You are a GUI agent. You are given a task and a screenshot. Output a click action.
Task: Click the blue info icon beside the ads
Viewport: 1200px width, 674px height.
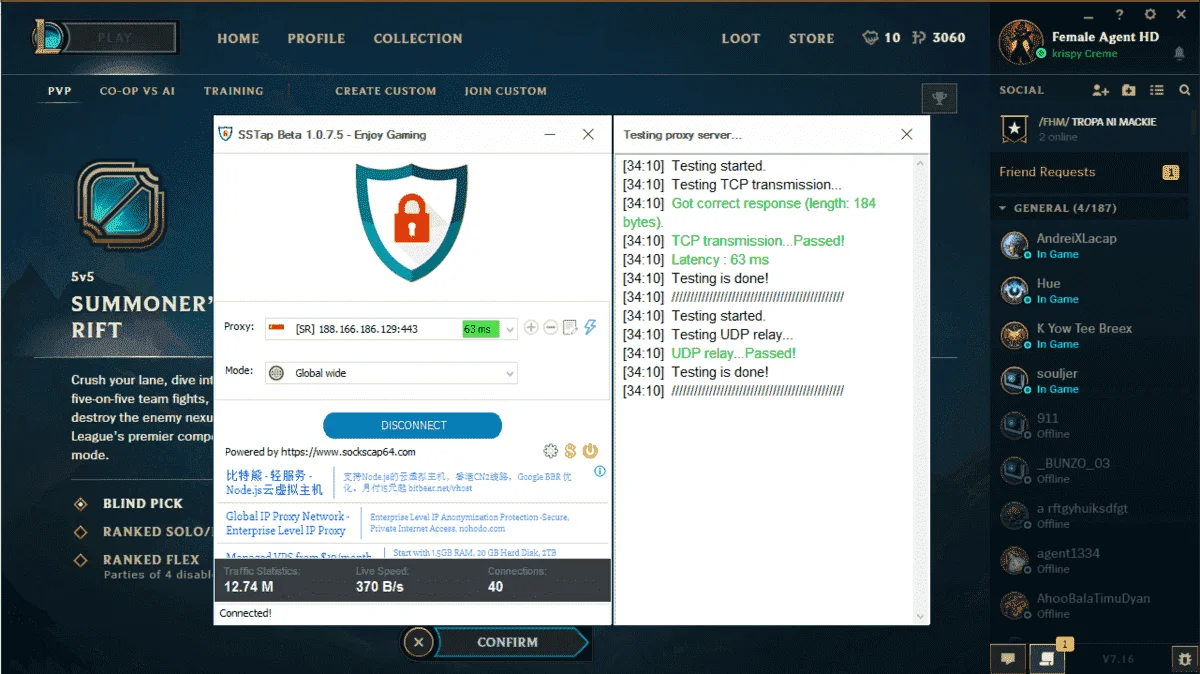[600, 471]
